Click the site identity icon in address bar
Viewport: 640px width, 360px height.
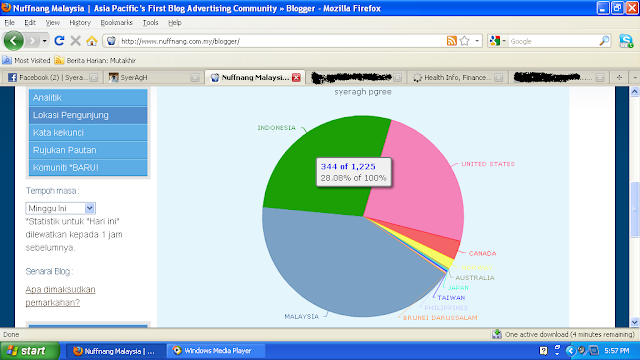pyautogui.click(x=111, y=41)
